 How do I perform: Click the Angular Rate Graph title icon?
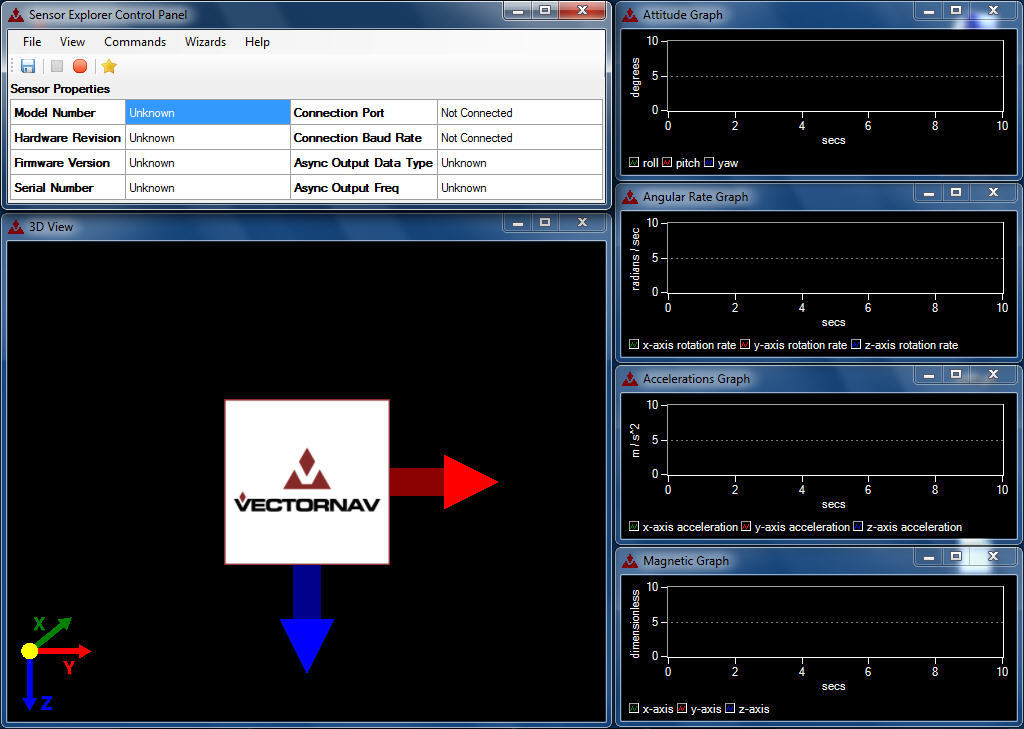630,197
